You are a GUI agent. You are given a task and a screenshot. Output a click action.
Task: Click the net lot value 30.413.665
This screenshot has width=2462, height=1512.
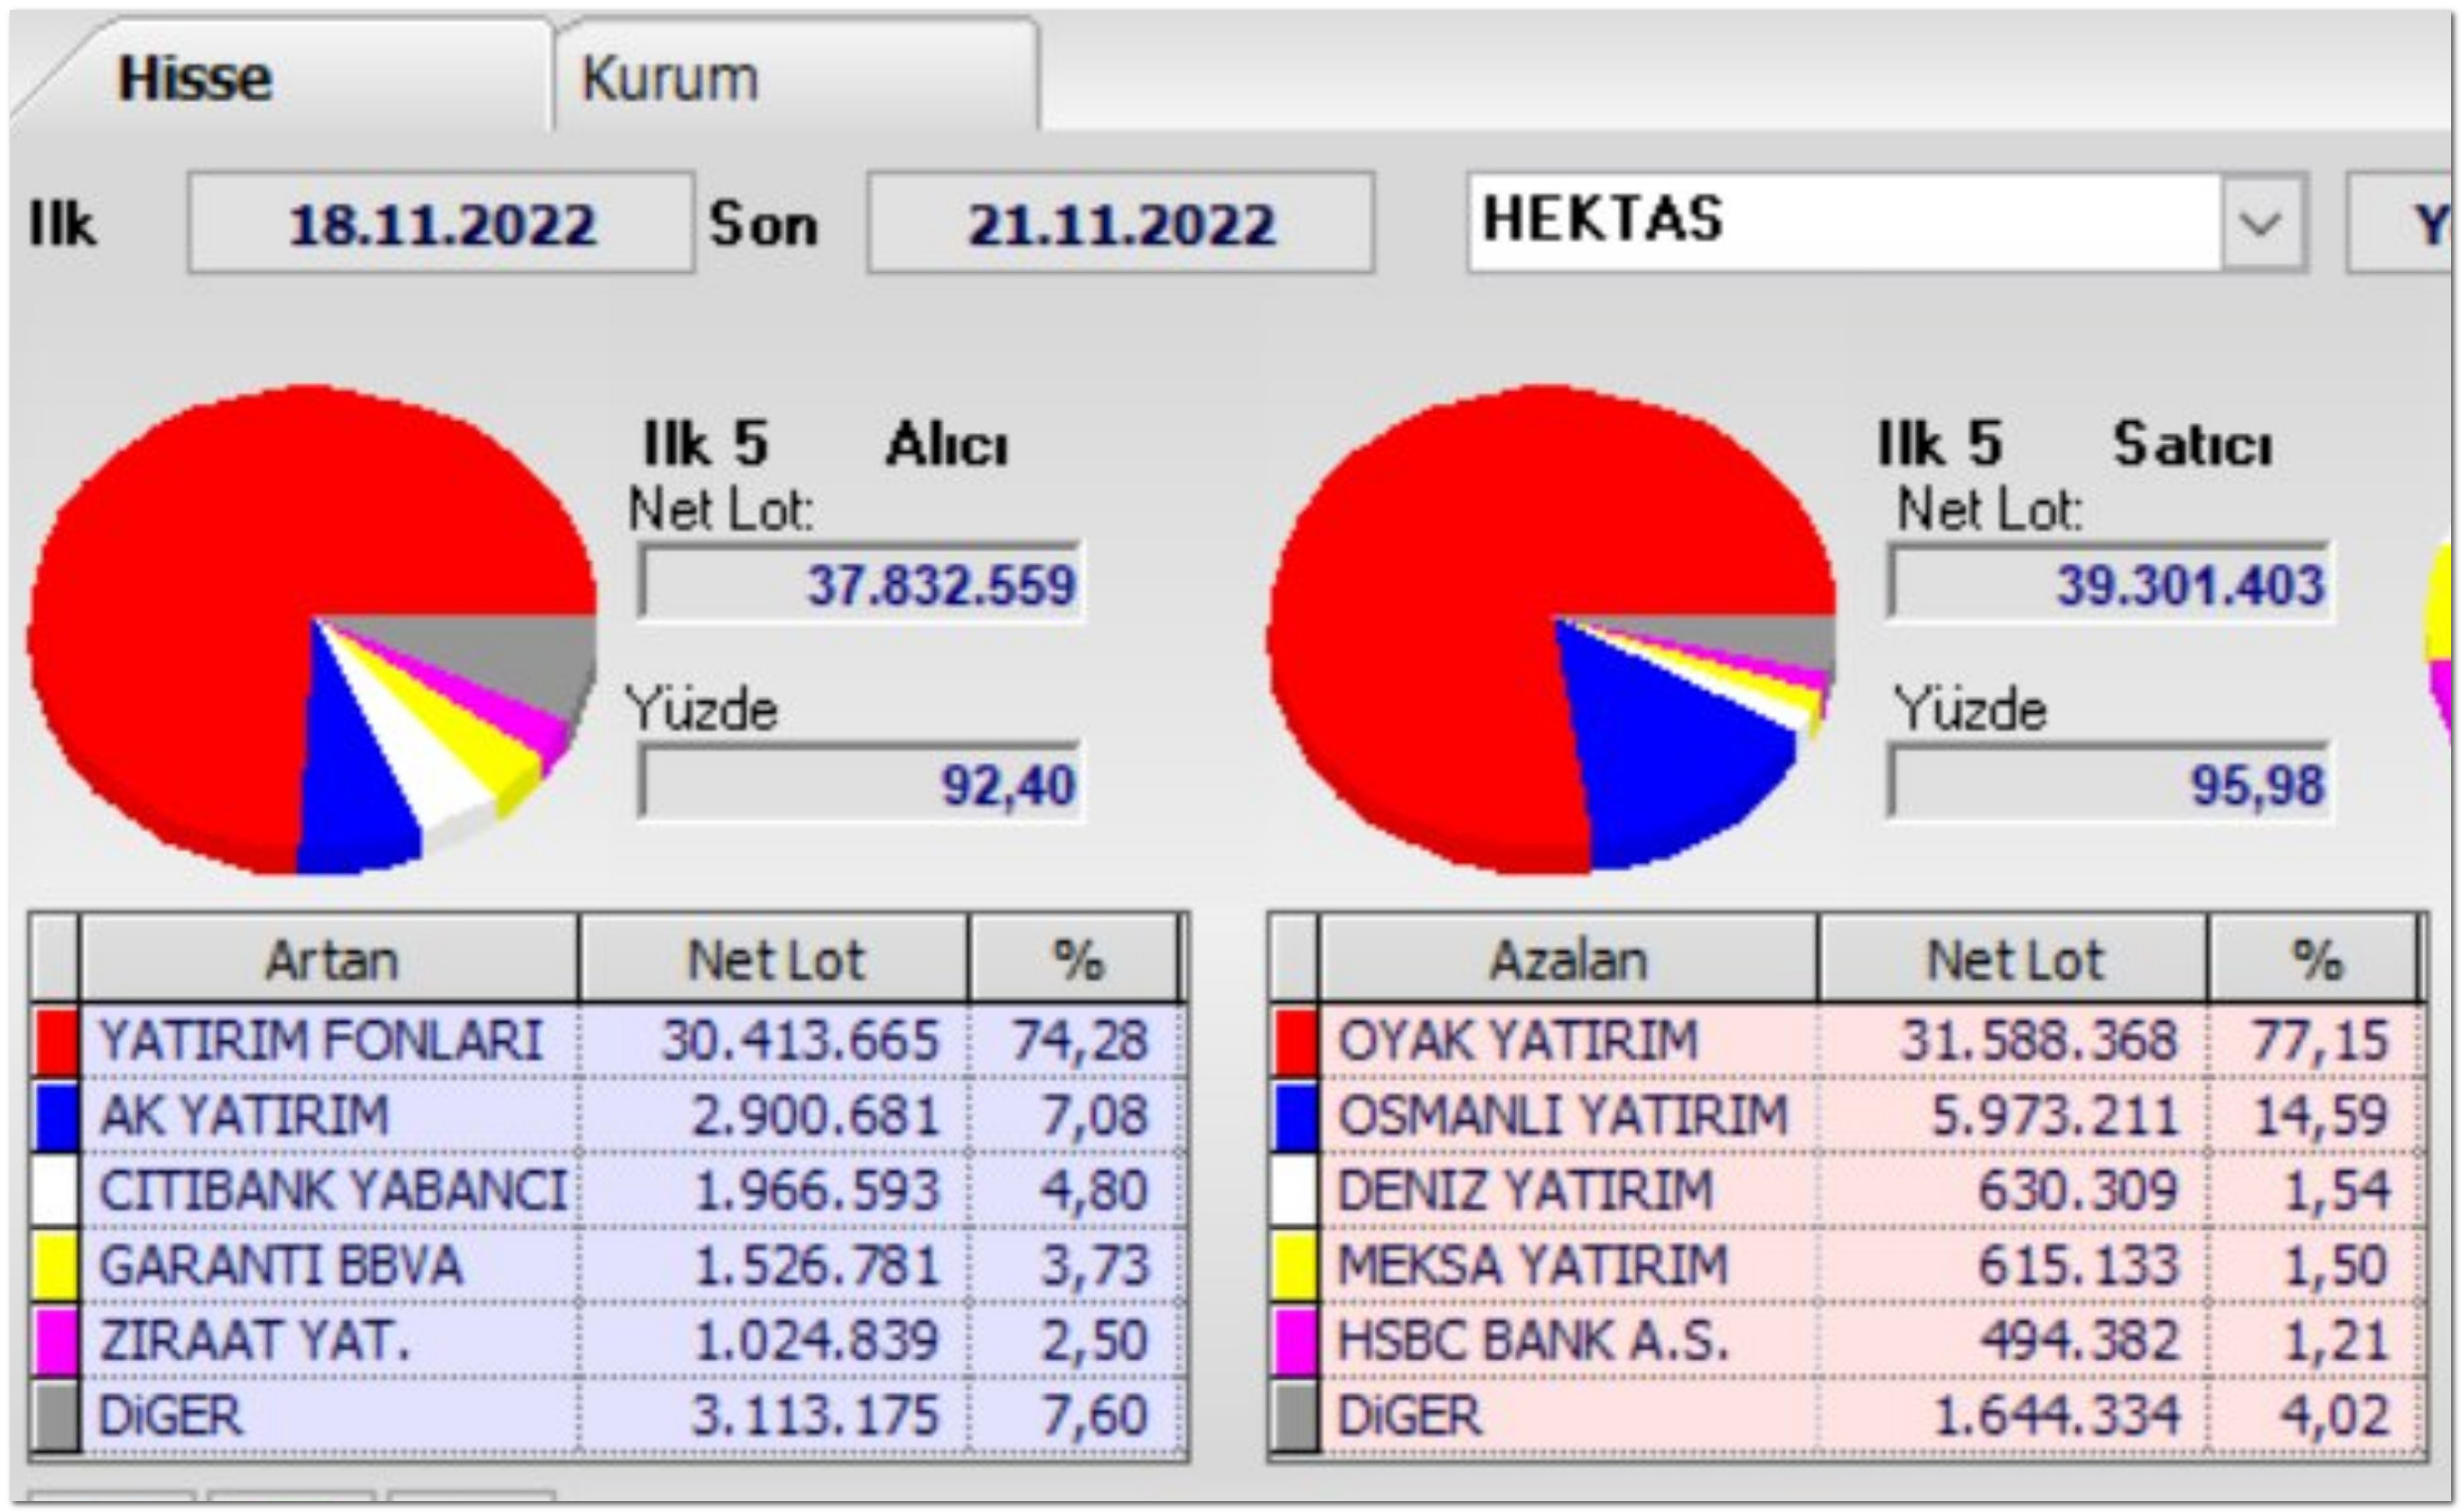tap(800, 1041)
